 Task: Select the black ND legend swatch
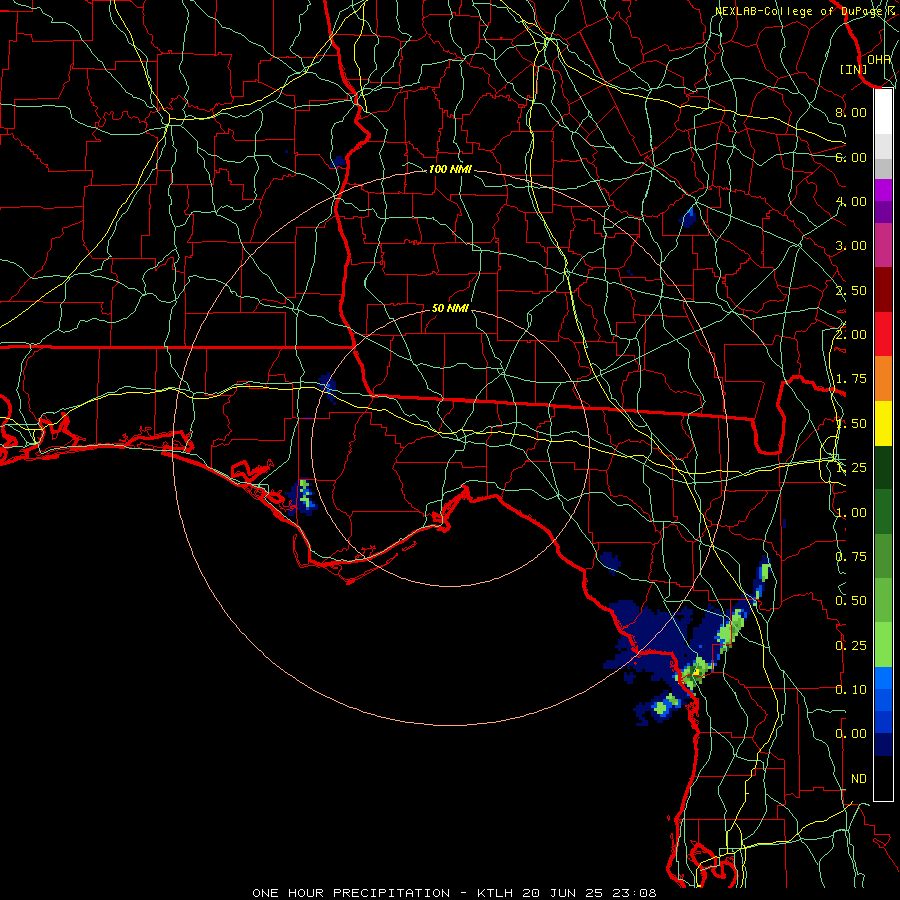tap(883, 778)
